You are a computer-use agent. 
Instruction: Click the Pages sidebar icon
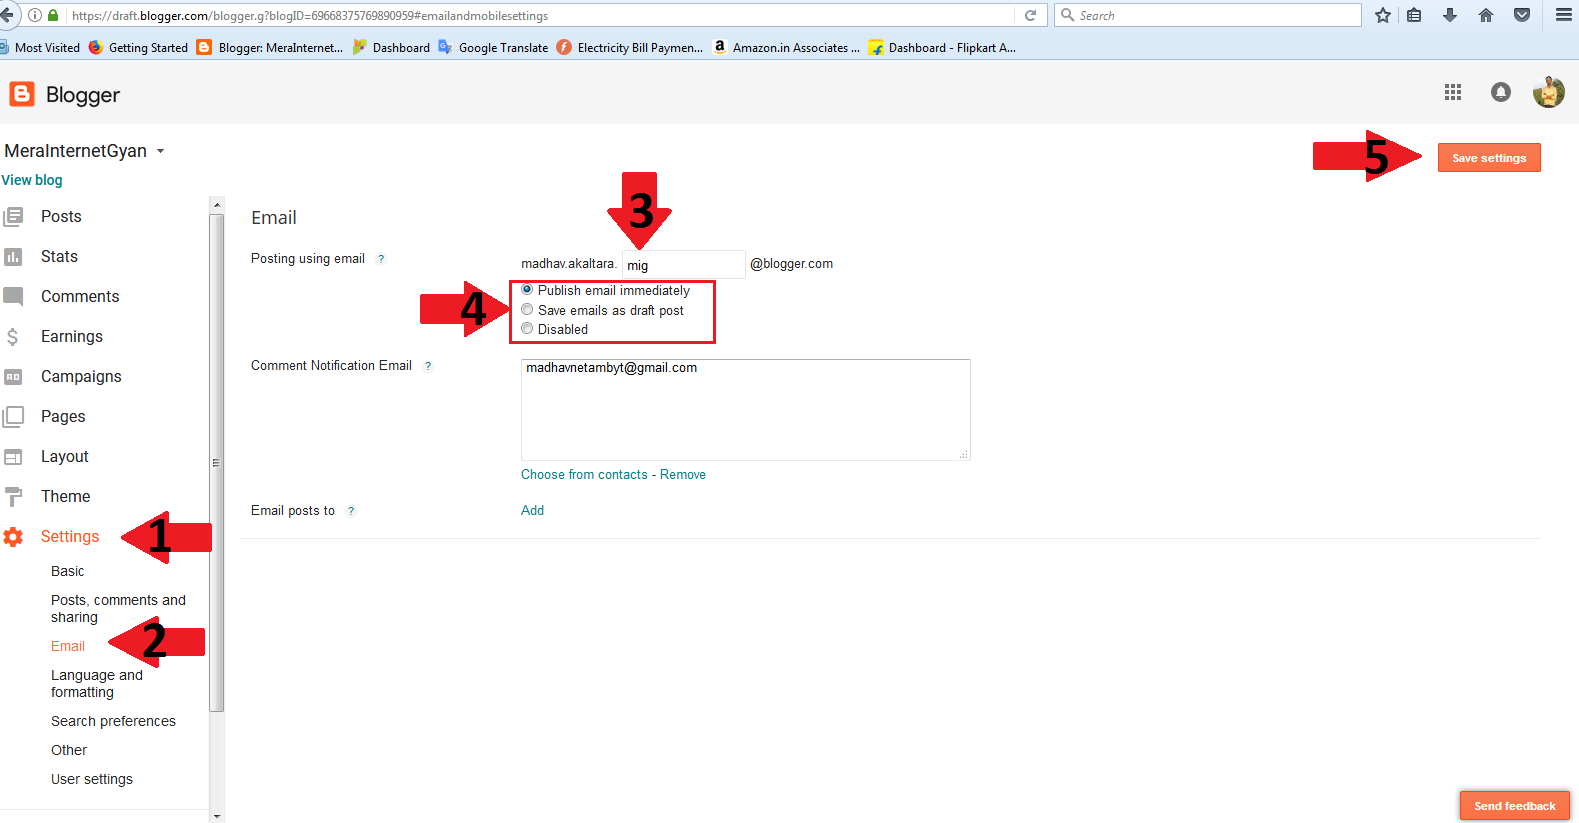[13, 416]
